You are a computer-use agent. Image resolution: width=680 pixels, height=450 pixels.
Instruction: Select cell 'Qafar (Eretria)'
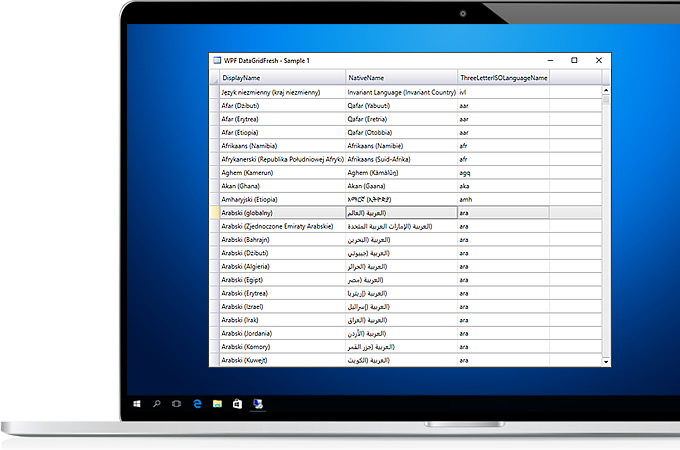coord(402,119)
